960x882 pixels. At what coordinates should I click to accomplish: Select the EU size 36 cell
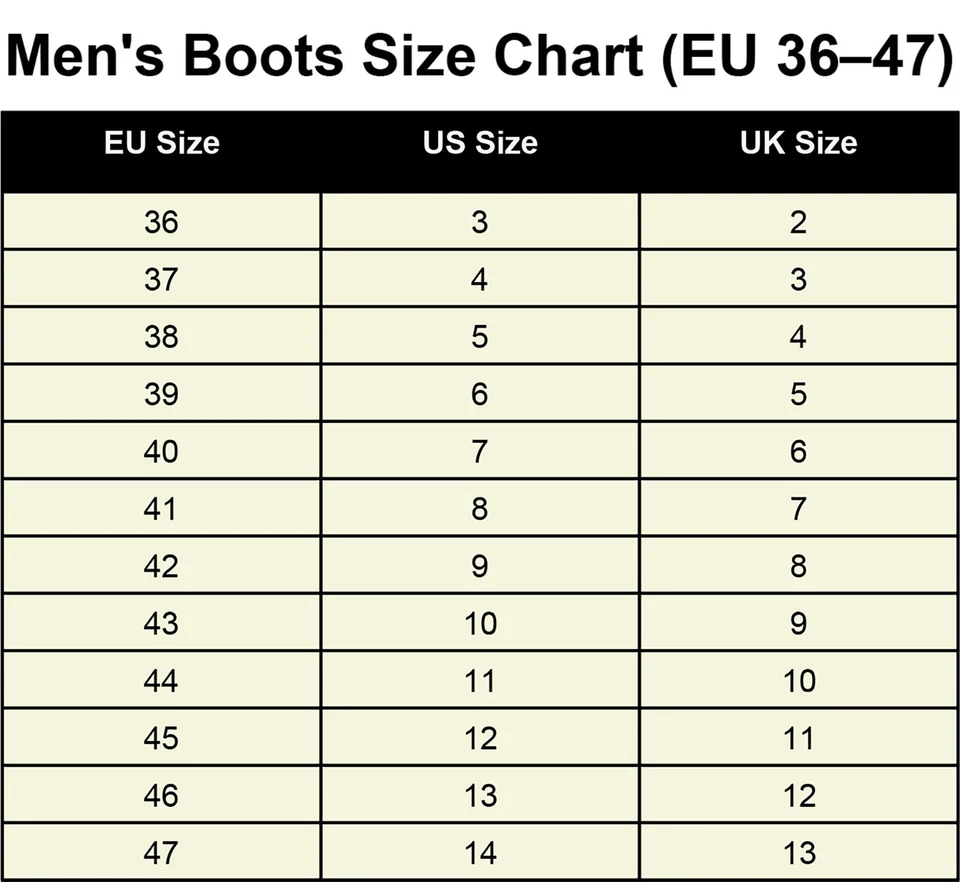click(161, 221)
